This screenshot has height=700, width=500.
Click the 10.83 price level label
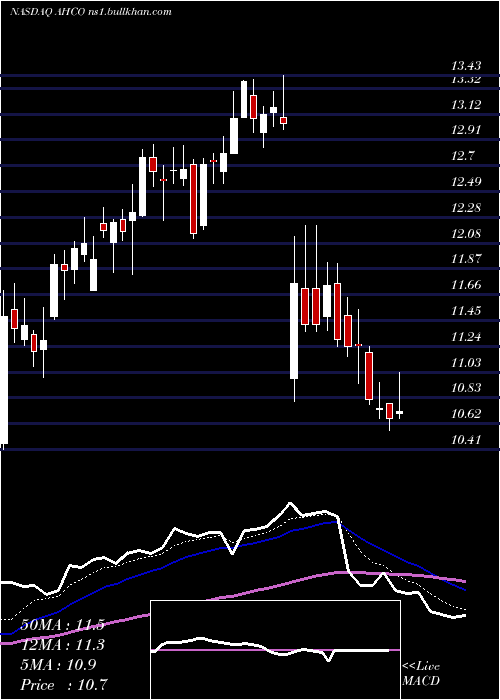pos(466,388)
